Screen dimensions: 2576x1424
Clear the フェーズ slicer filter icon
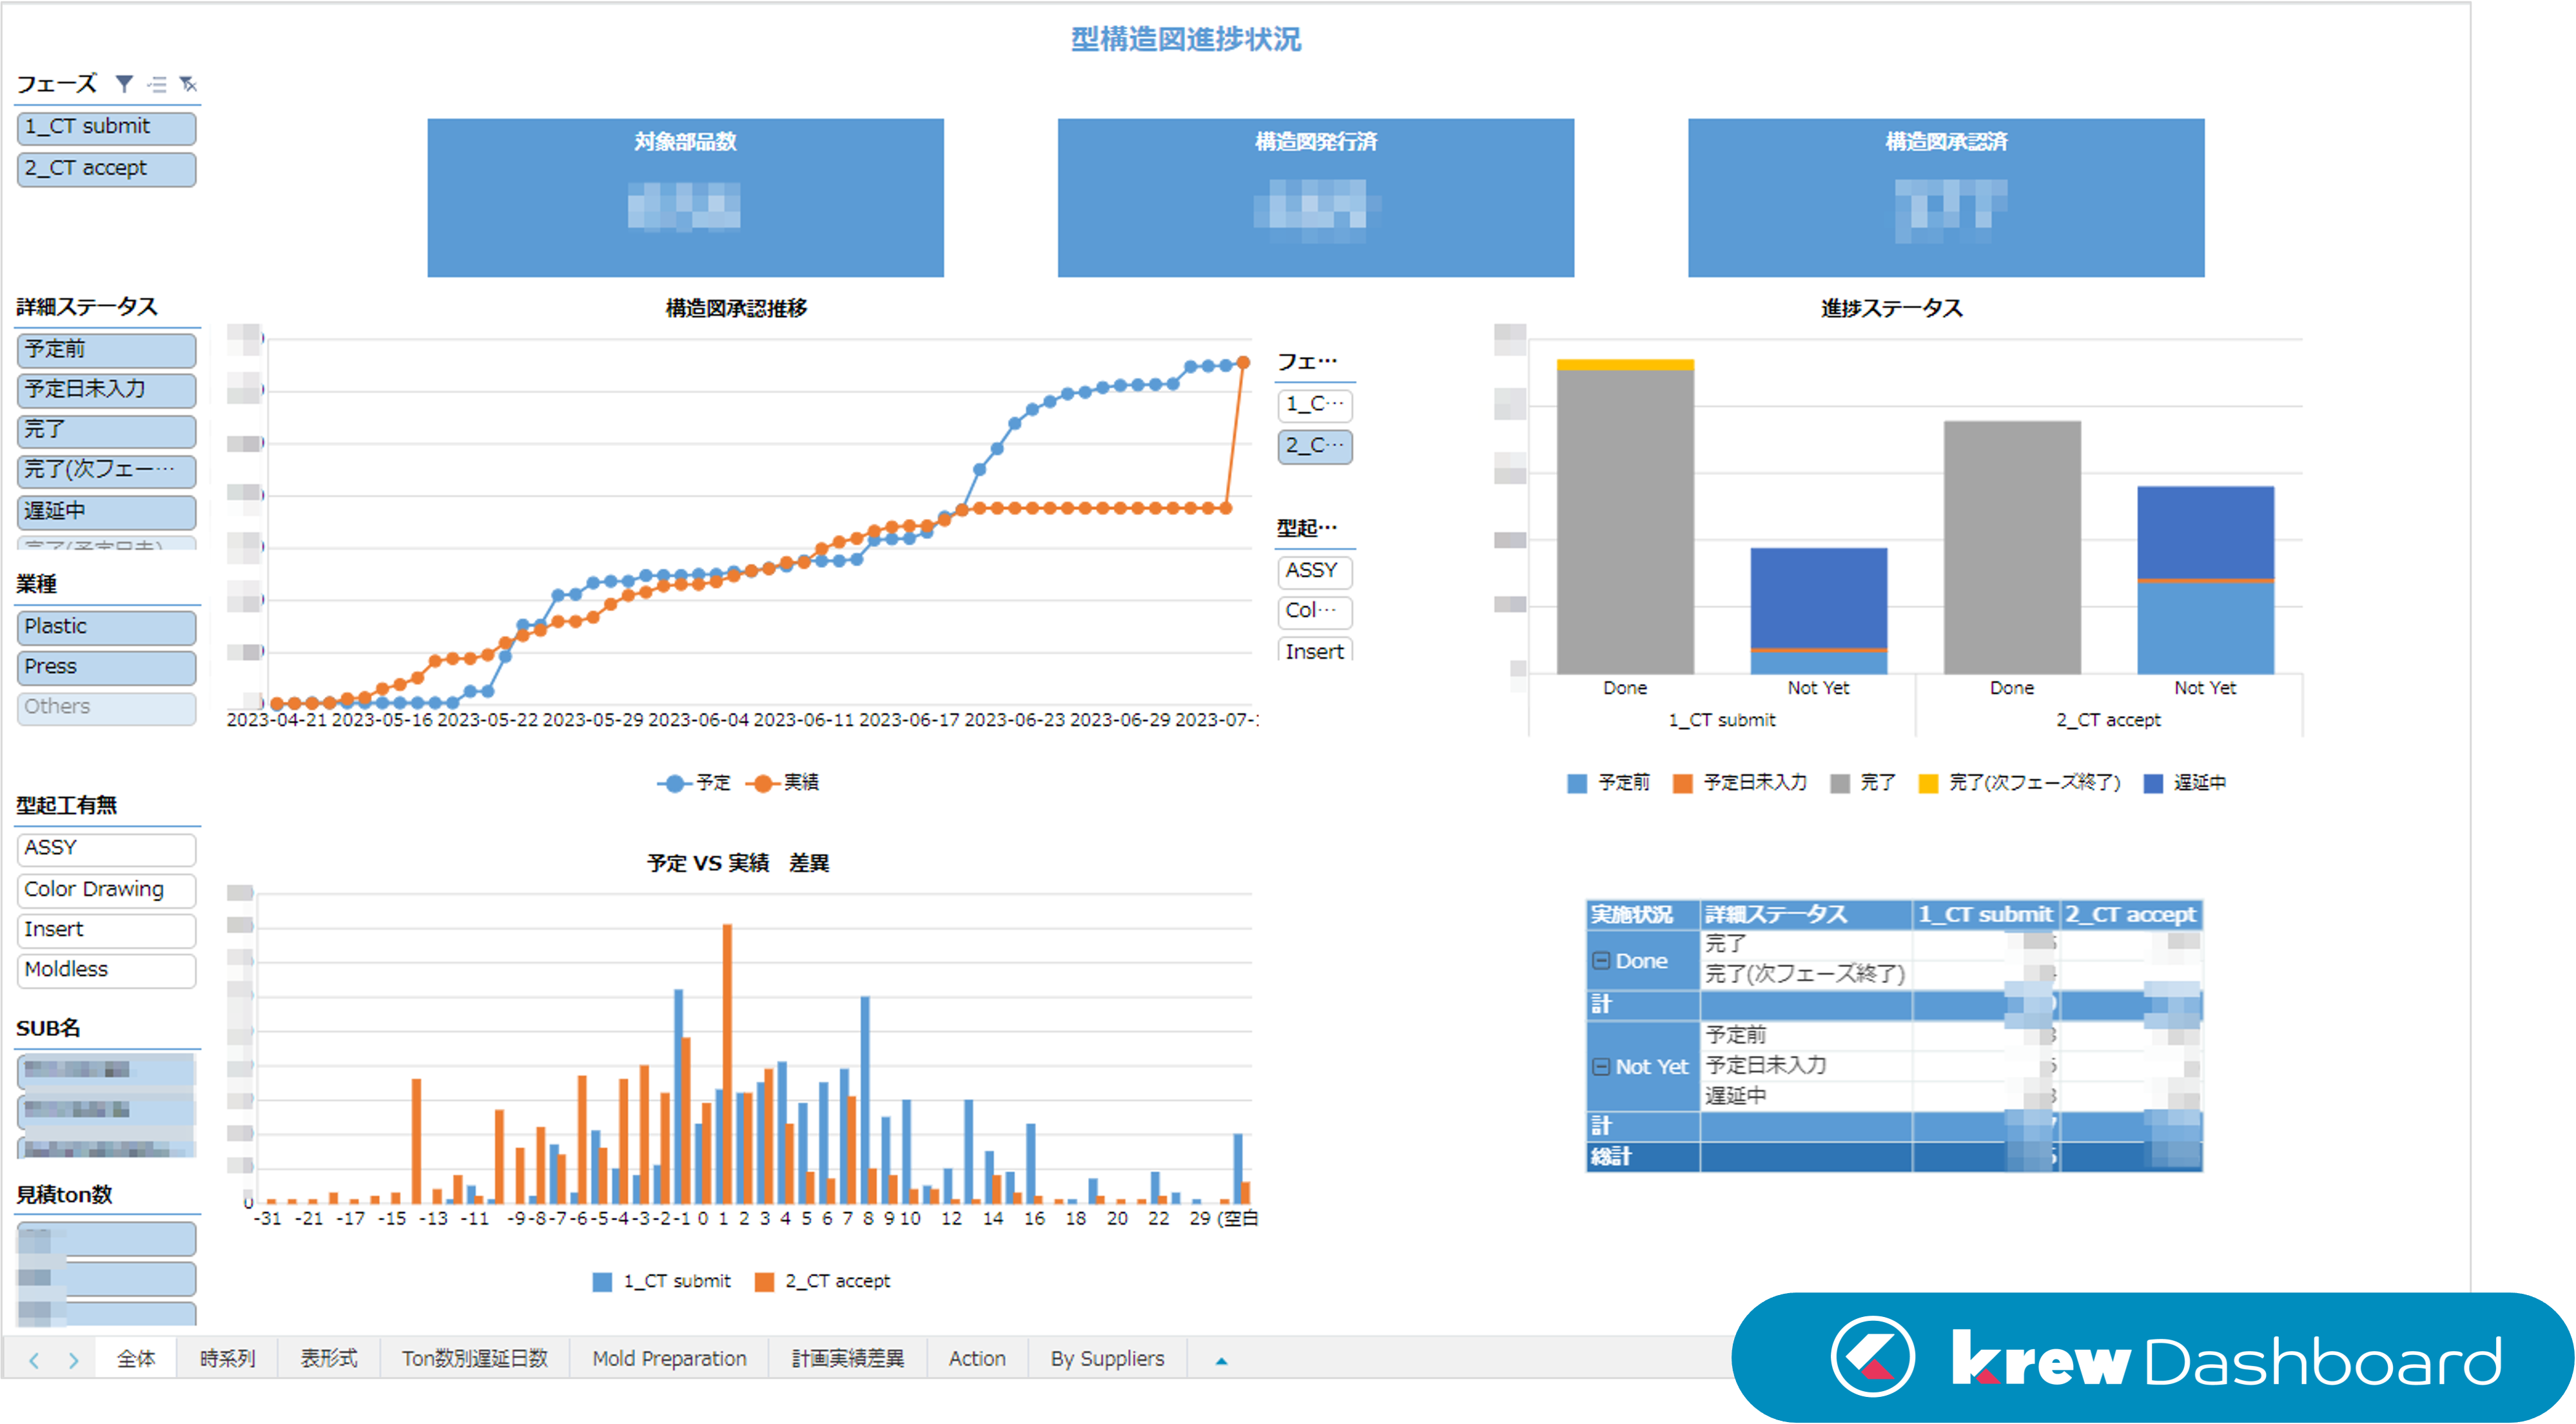[x=188, y=84]
